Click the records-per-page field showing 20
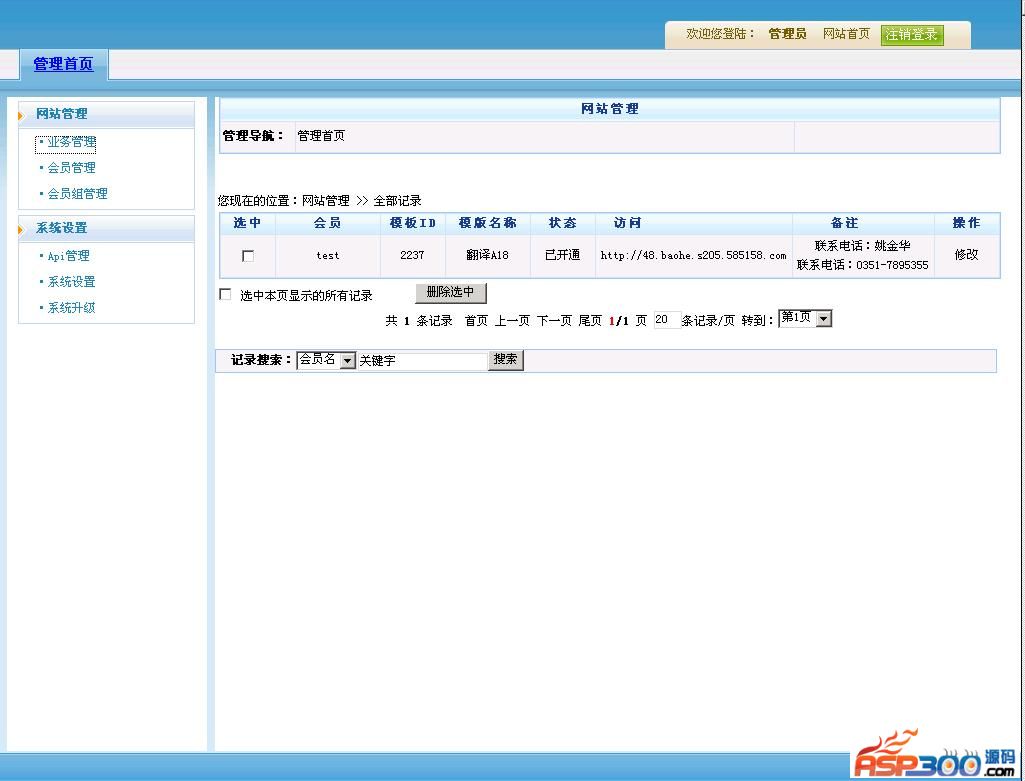 [667, 320]
